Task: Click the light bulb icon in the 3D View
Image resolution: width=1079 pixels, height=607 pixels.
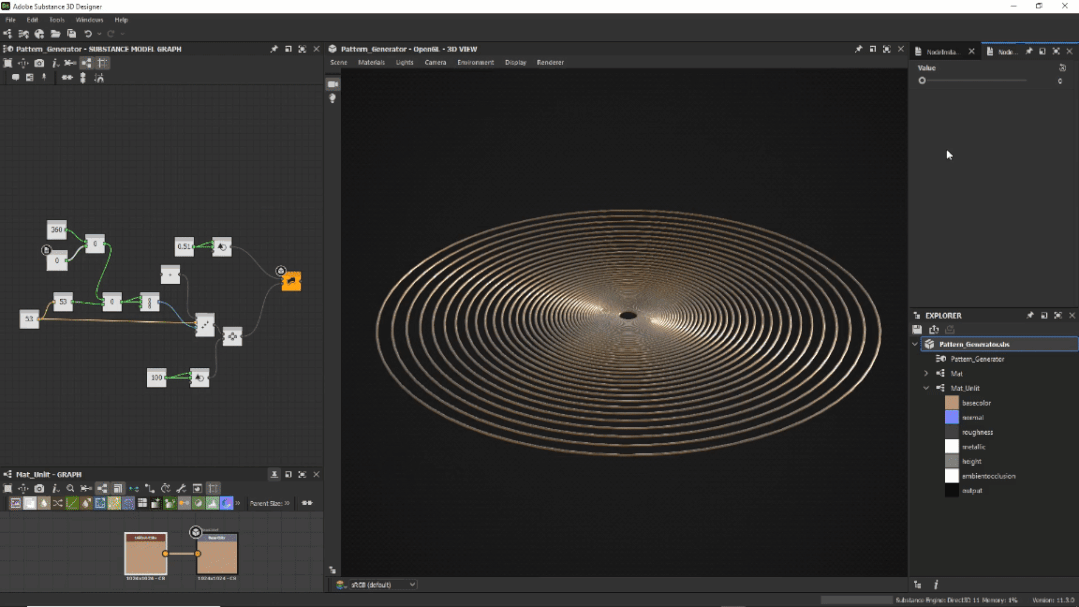Action: tap(333, 99)
